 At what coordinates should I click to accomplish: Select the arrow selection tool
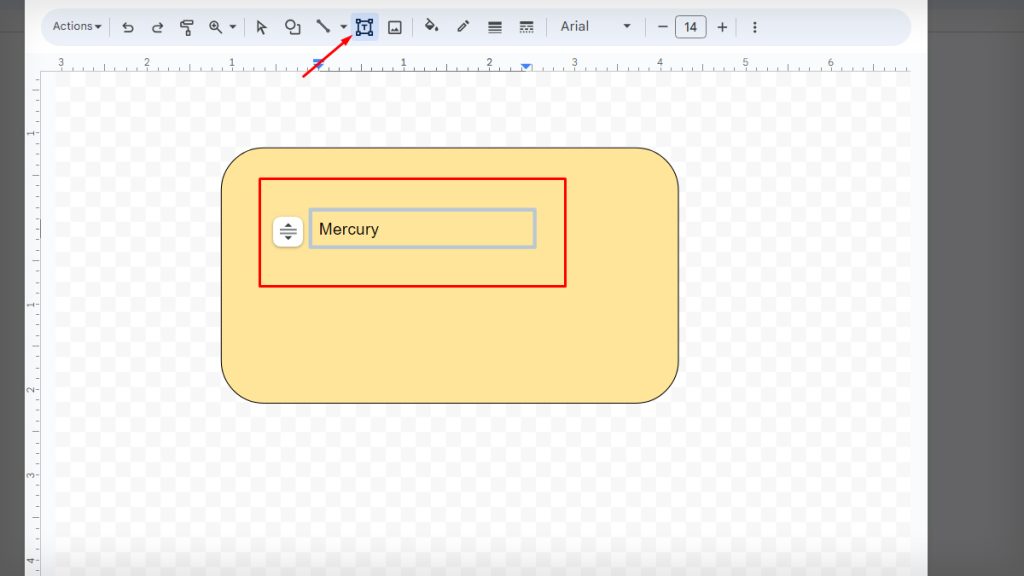[262, 27]
